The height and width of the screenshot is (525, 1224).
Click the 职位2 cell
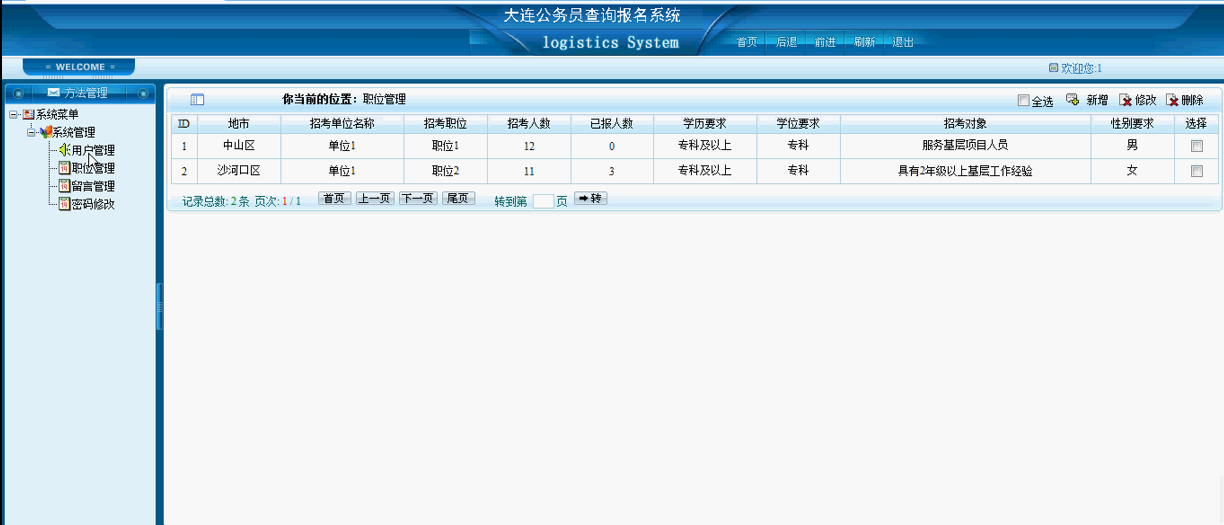(x=445, y=171)
